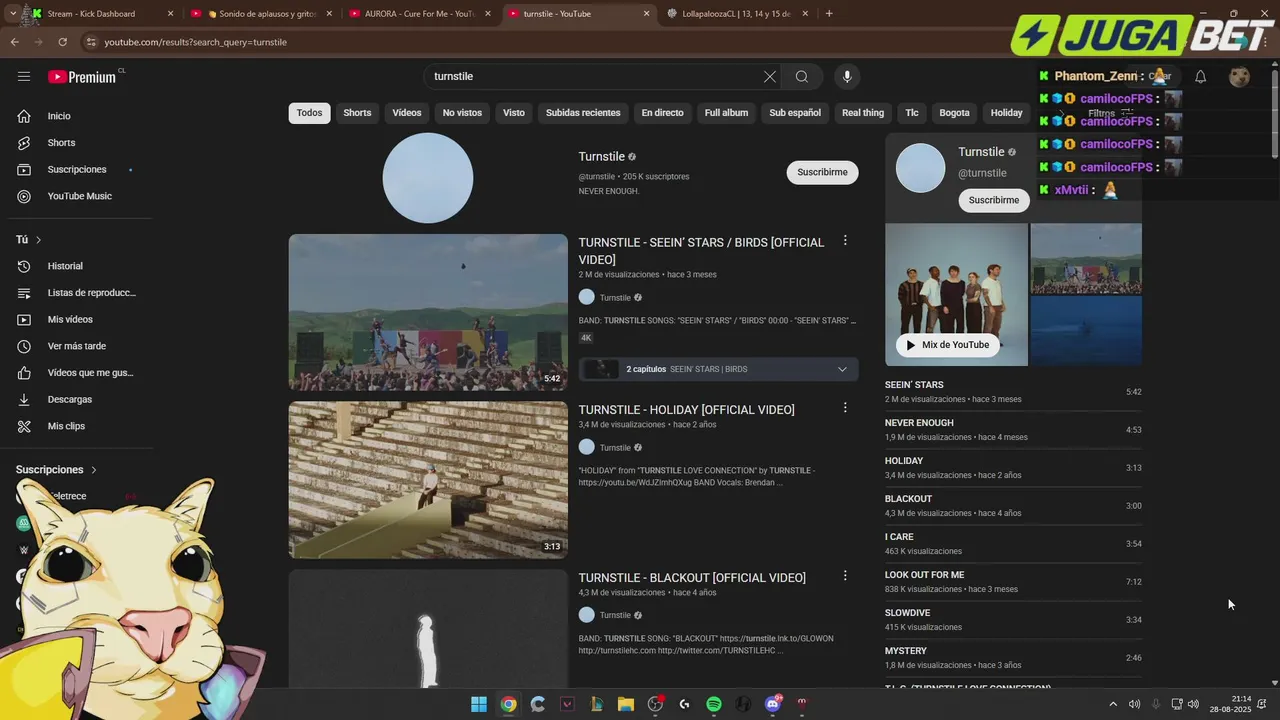Open more options for Holiday video
The height and width of the screenshot is (720, 1280).
(x=845, y=408)
